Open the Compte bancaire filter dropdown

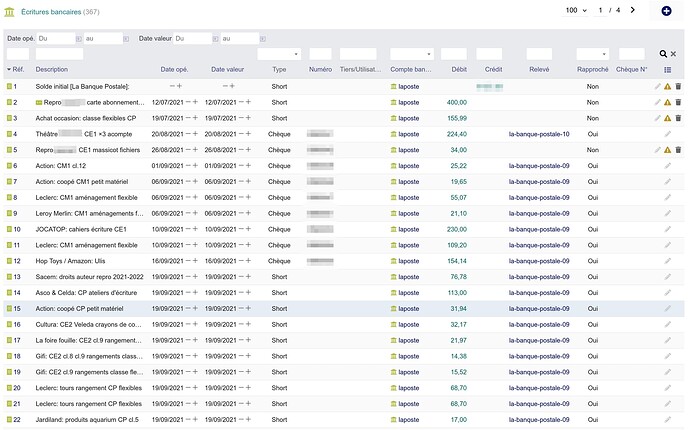(412, 54)
